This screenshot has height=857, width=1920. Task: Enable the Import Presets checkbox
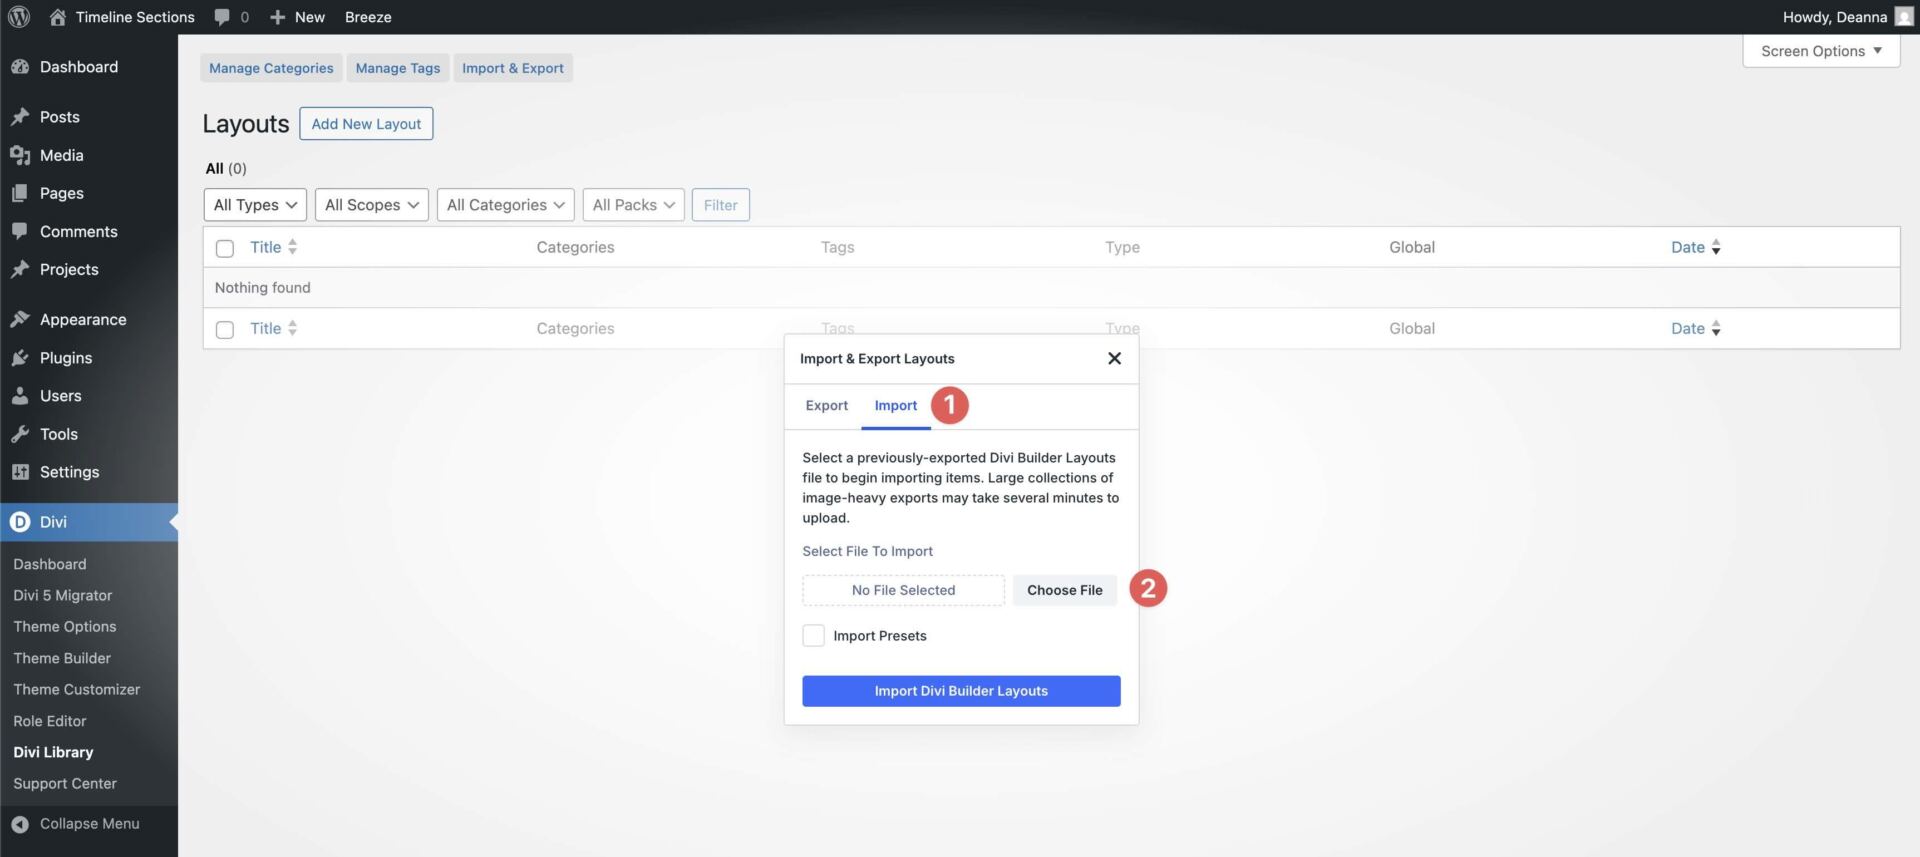tap(814, 636)
